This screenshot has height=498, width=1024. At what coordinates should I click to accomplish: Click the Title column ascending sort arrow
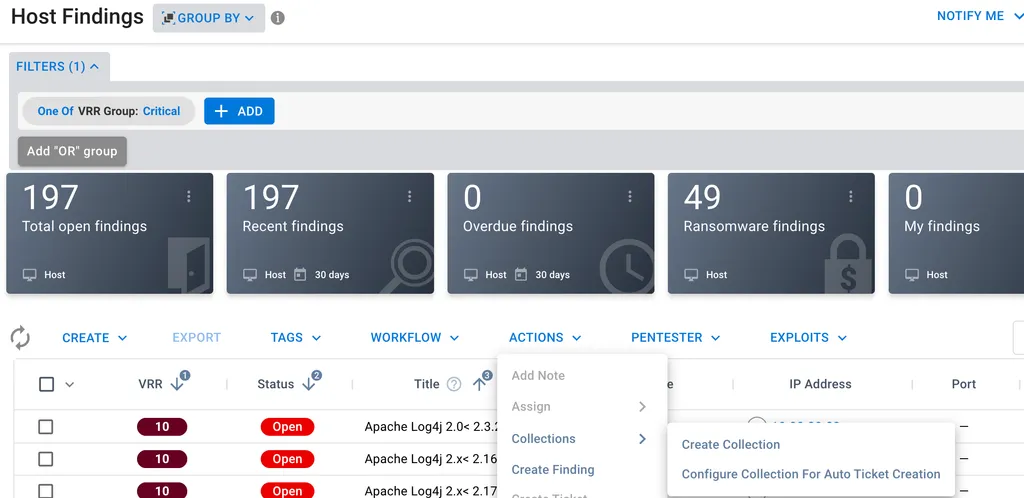pos(479,384)
